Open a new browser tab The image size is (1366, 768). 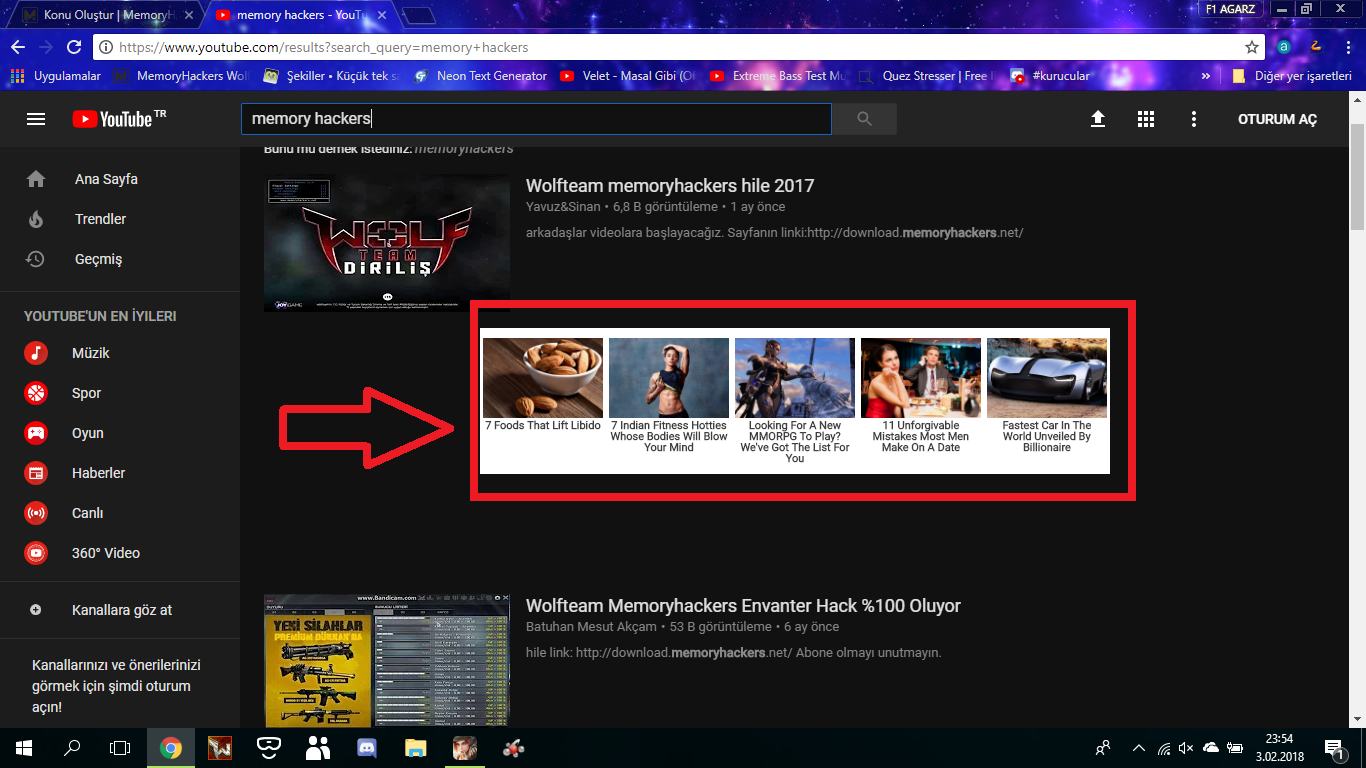coord(419,15)
